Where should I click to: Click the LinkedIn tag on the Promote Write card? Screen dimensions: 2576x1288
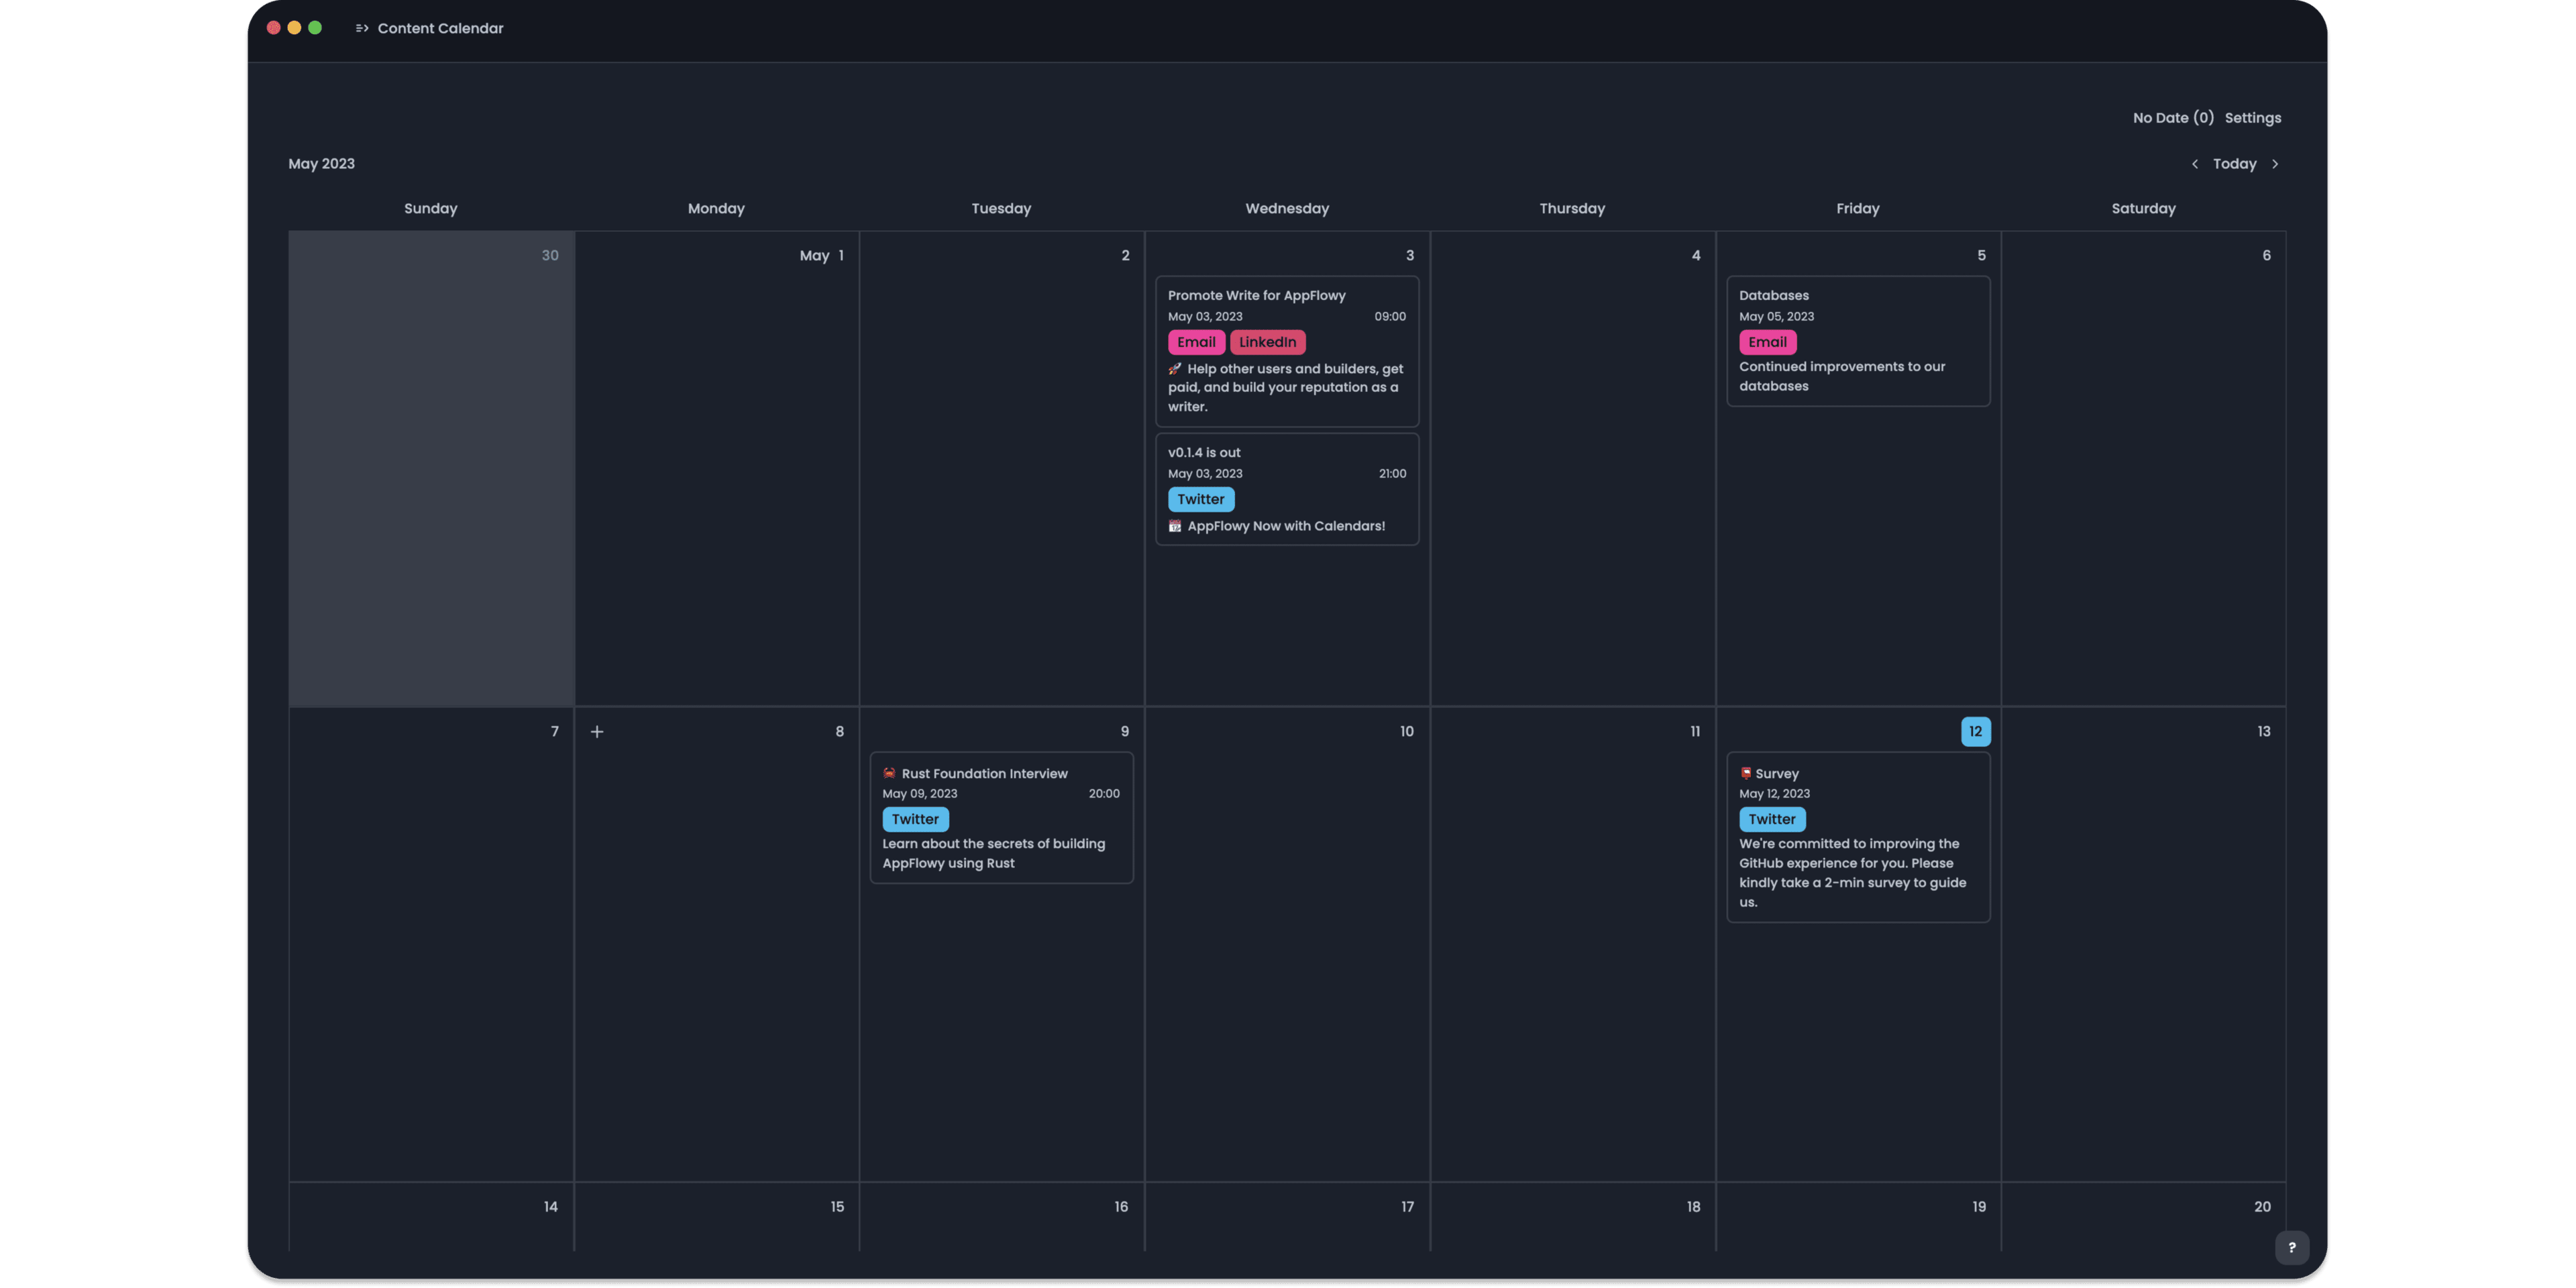coord(1267,342)
